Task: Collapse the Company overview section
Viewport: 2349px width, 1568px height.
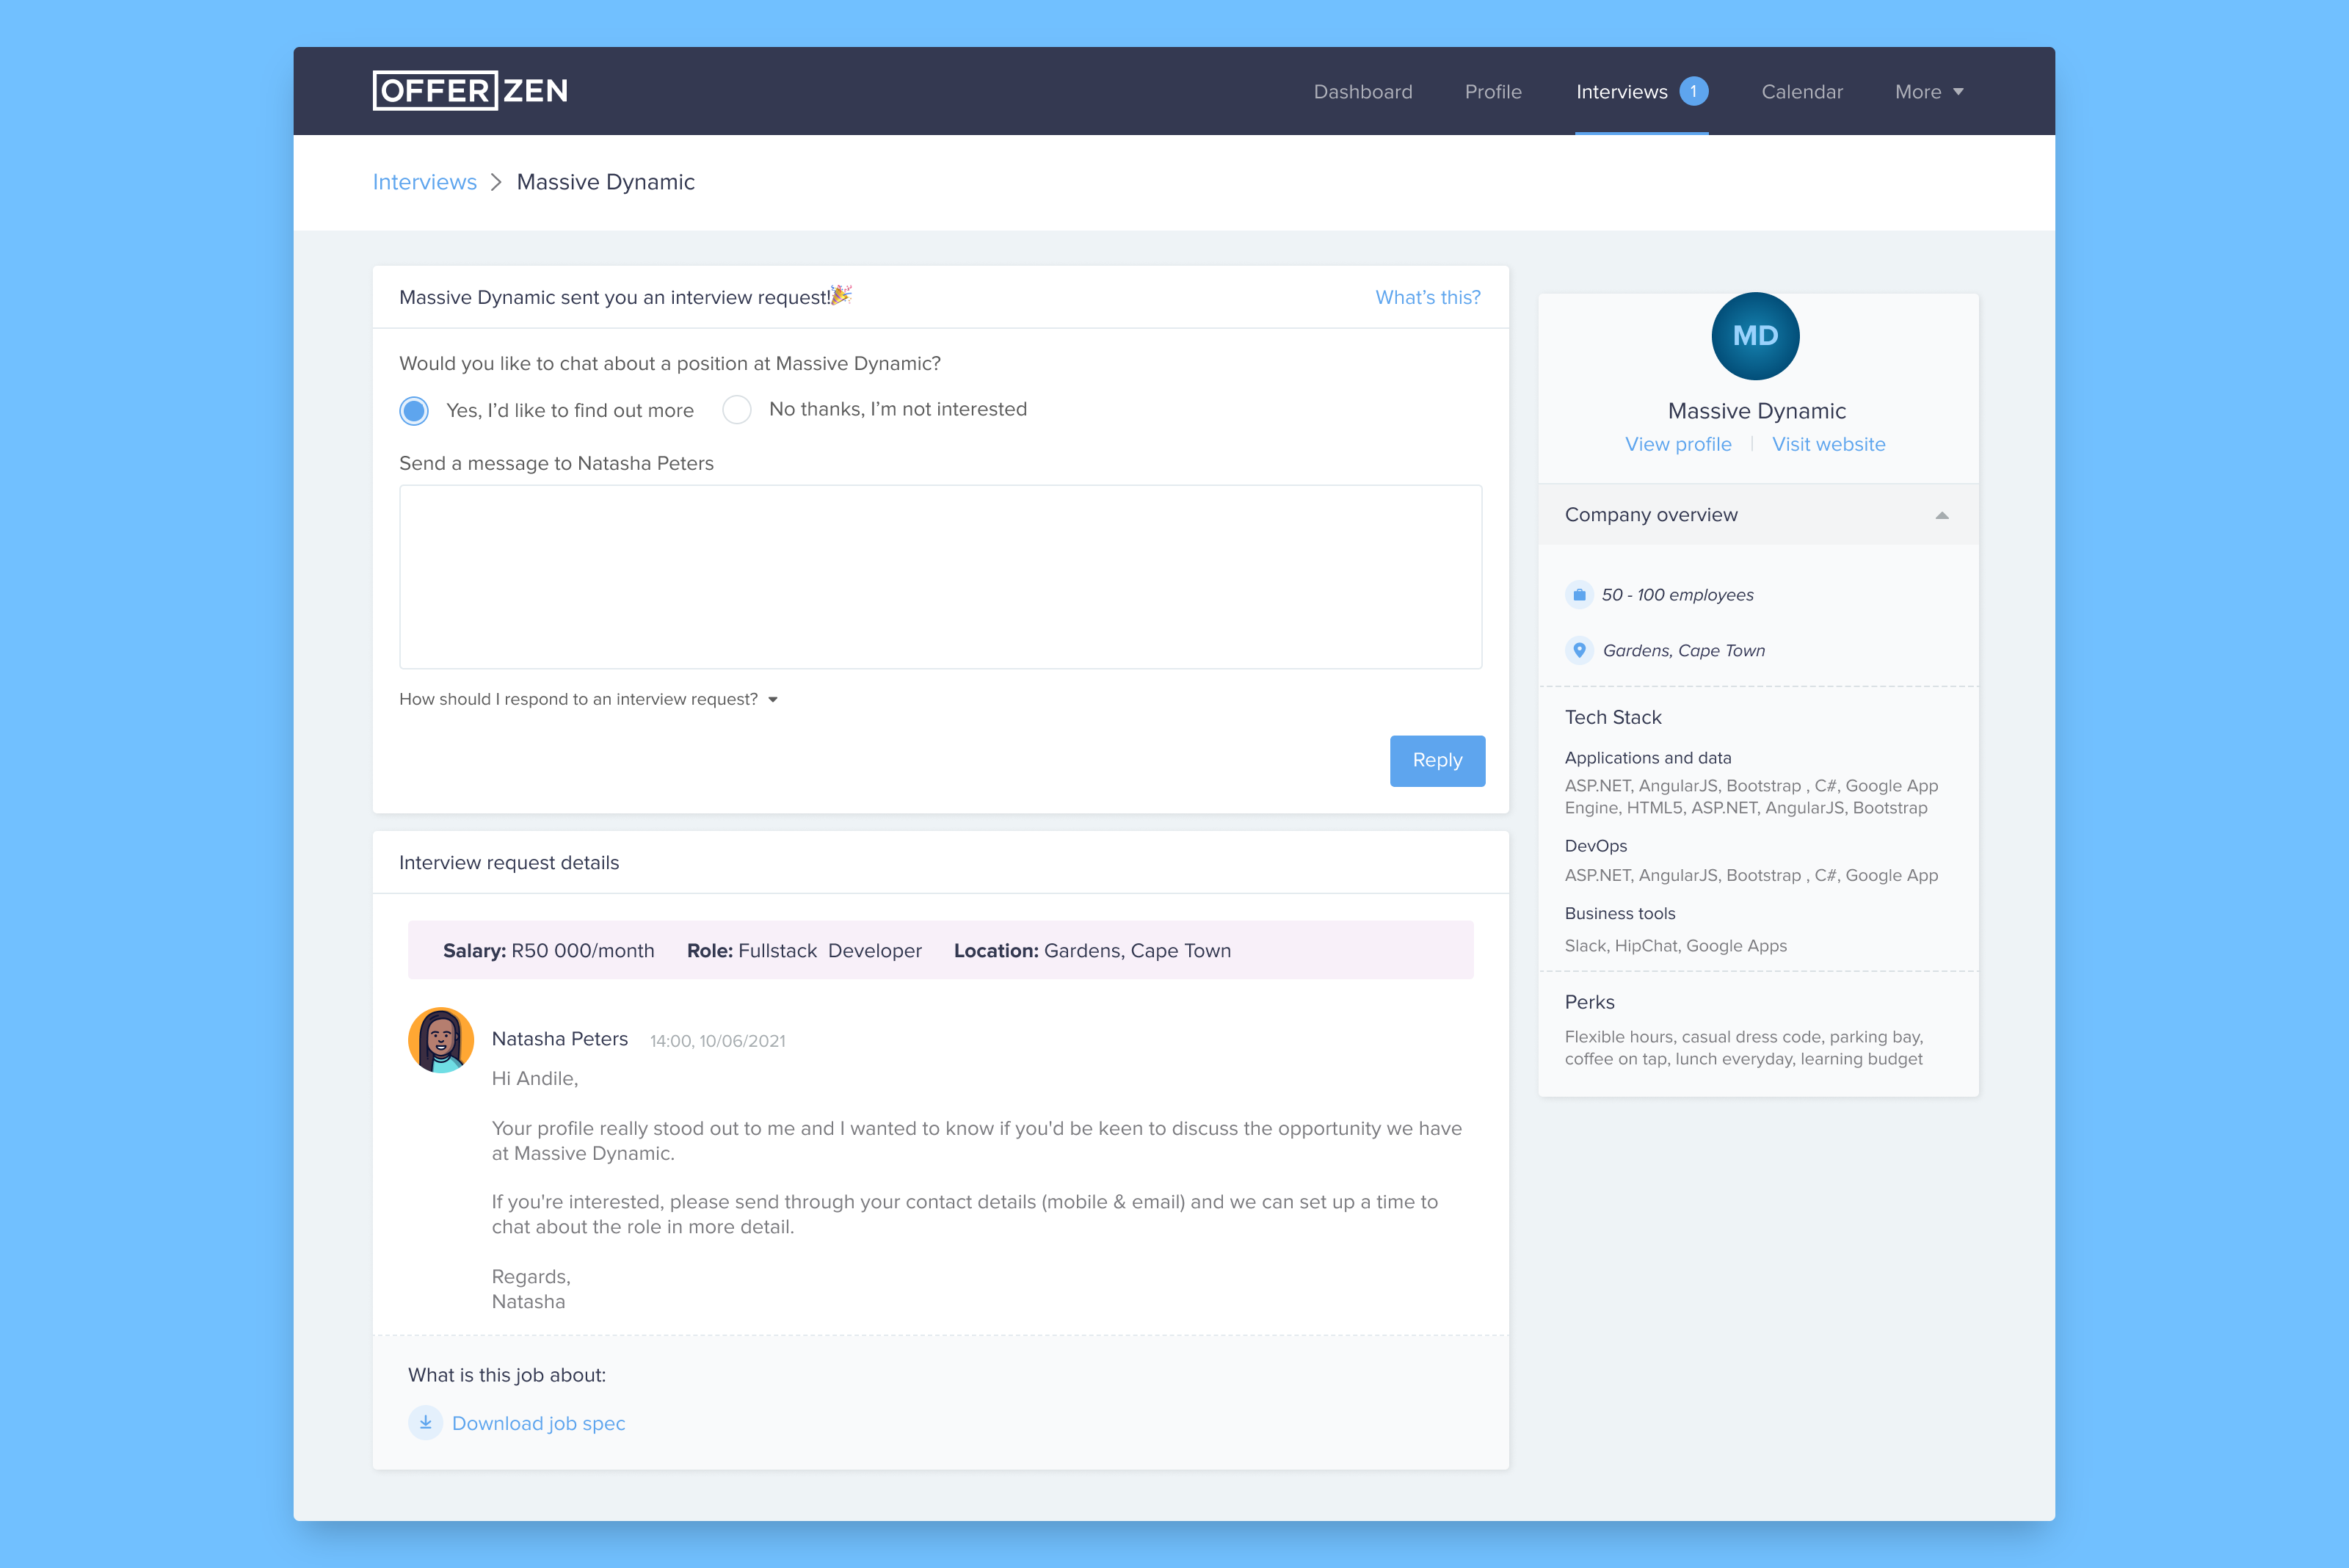Action: tap(1941, 515)
